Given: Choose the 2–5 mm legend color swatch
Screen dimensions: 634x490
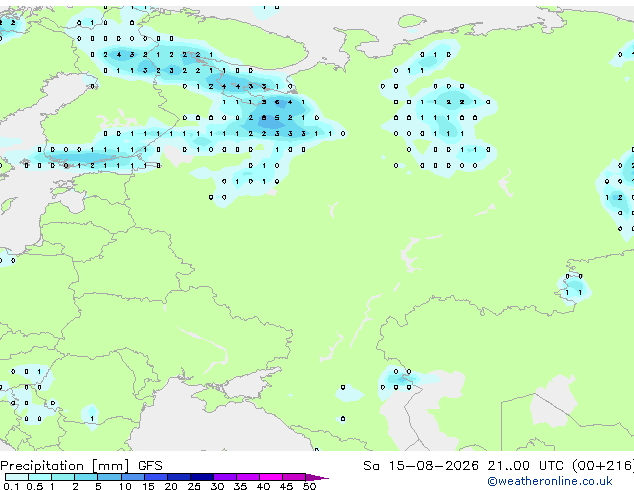Looking at the screenshot, I should [x=86, y=477].
